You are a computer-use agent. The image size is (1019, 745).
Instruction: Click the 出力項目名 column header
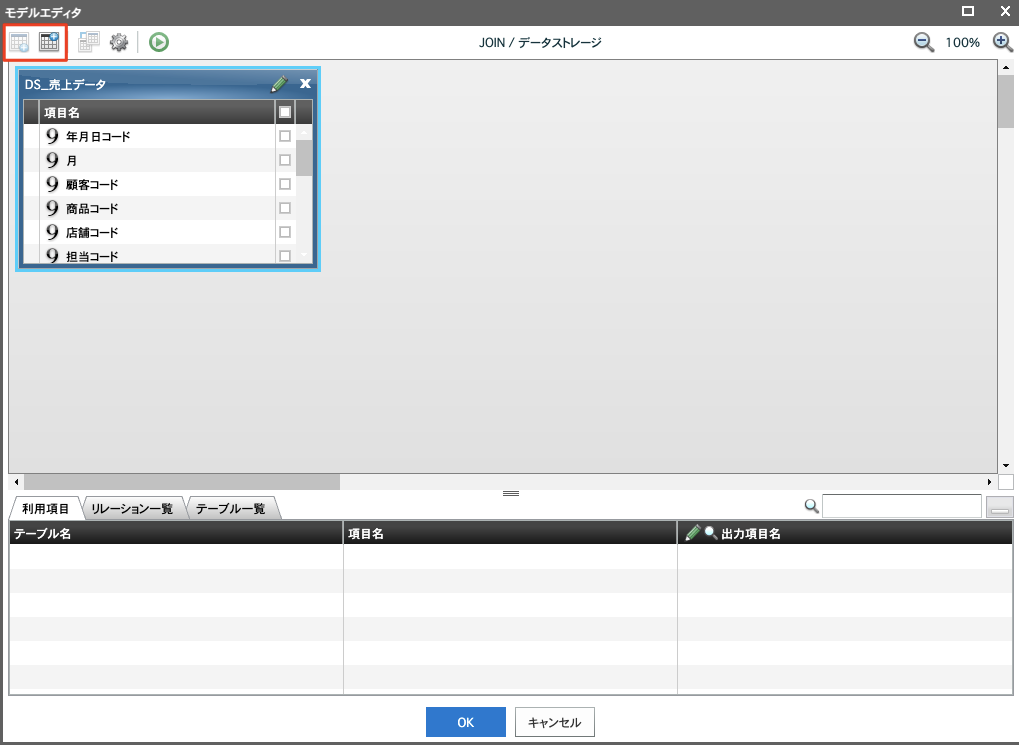(845, 533)
